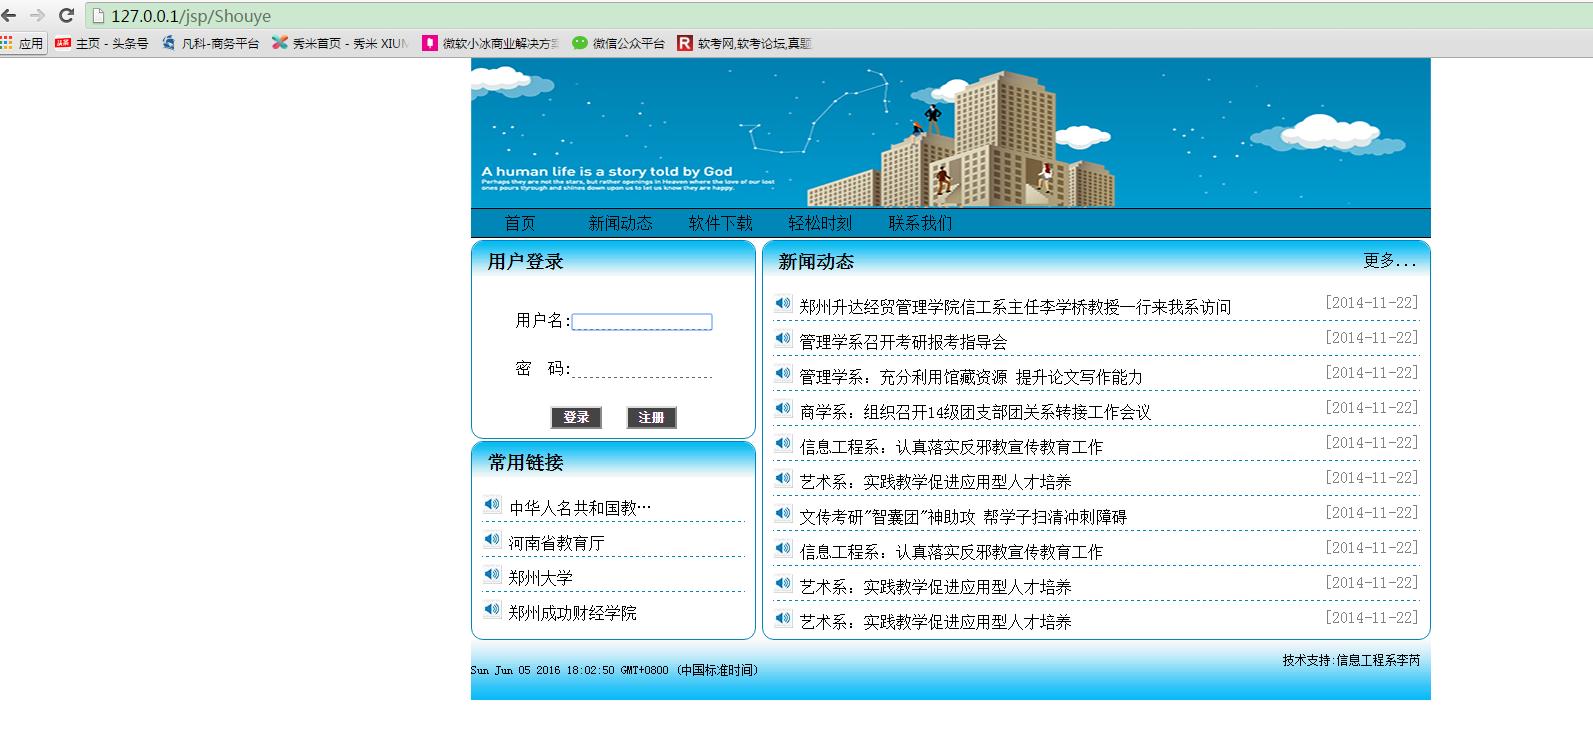Screen dimensions: 1593x735
Task: Open the 更多... link in news panel
Action: tap(1390, 261)
